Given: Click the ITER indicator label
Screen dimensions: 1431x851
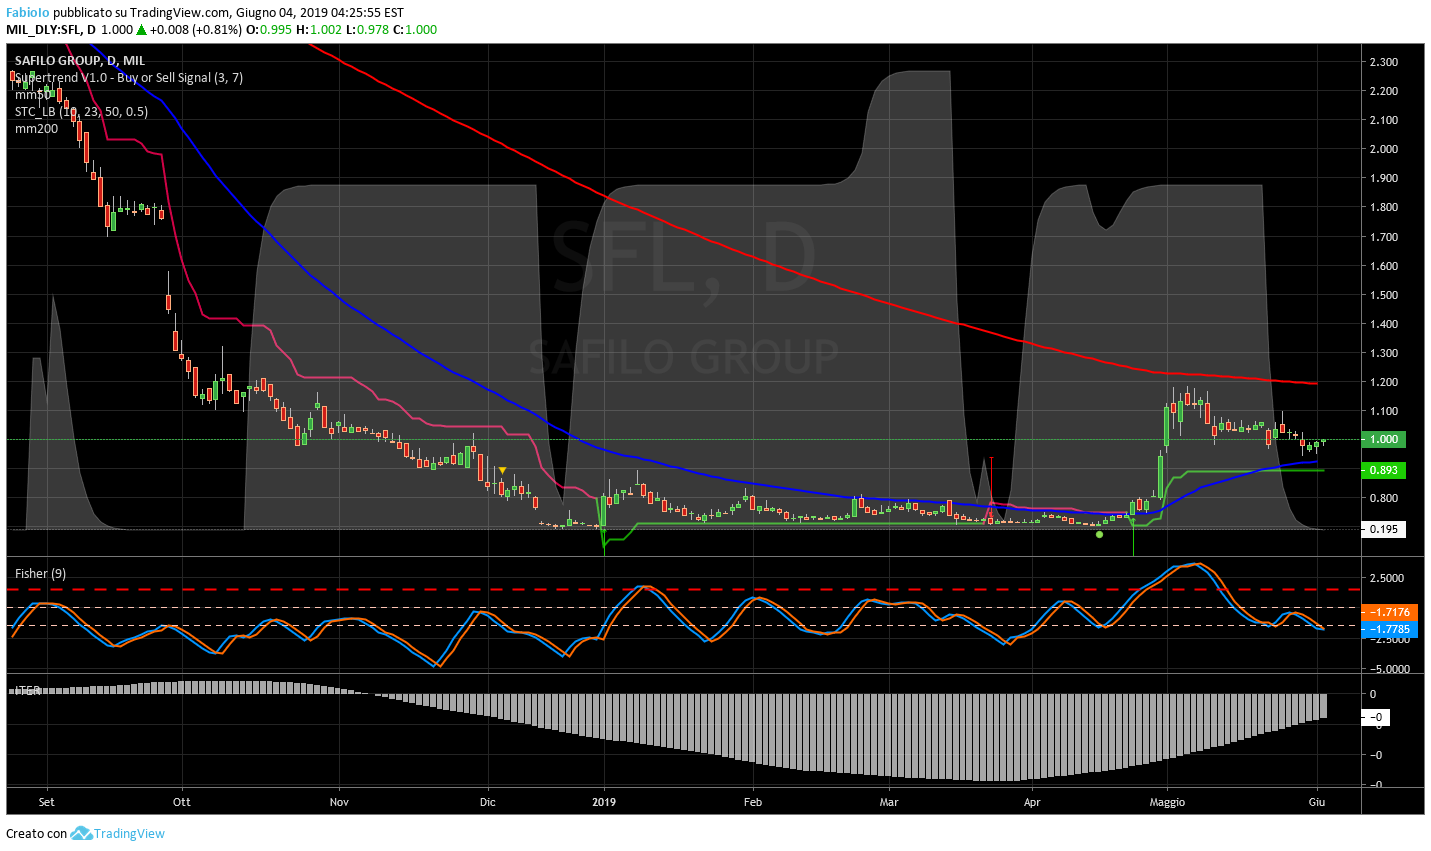Looking at the screenshot, I should (27, 690).
